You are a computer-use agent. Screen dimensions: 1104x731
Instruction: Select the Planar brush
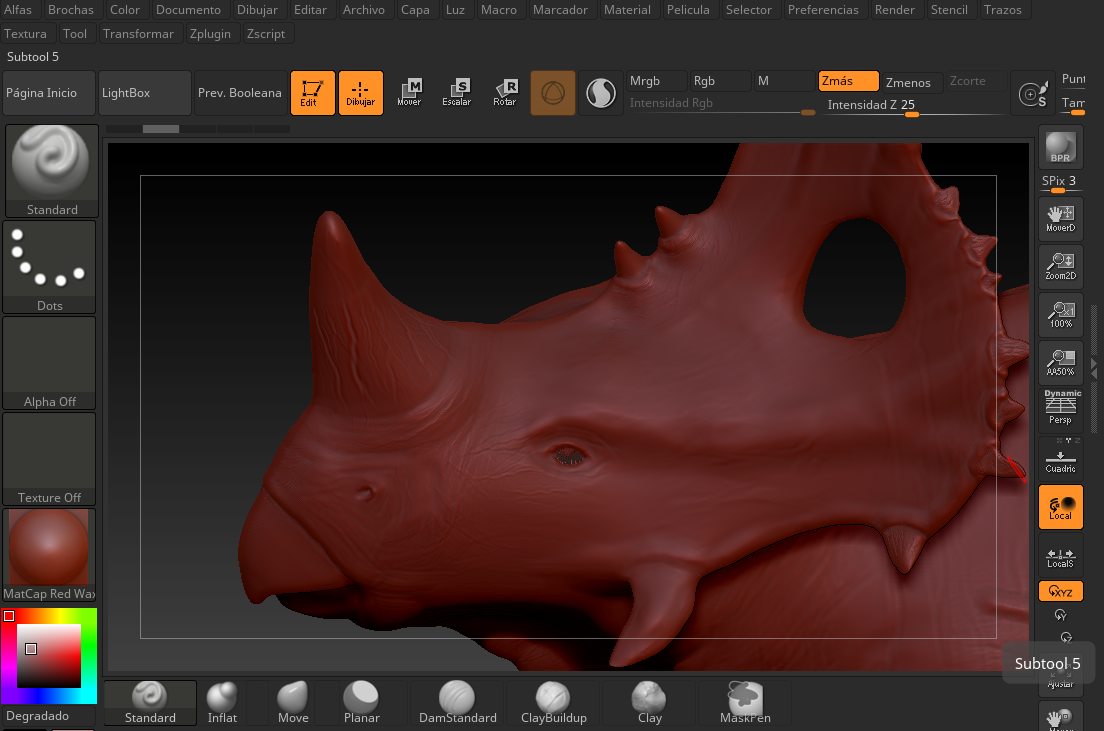click(x=361, y=703)
